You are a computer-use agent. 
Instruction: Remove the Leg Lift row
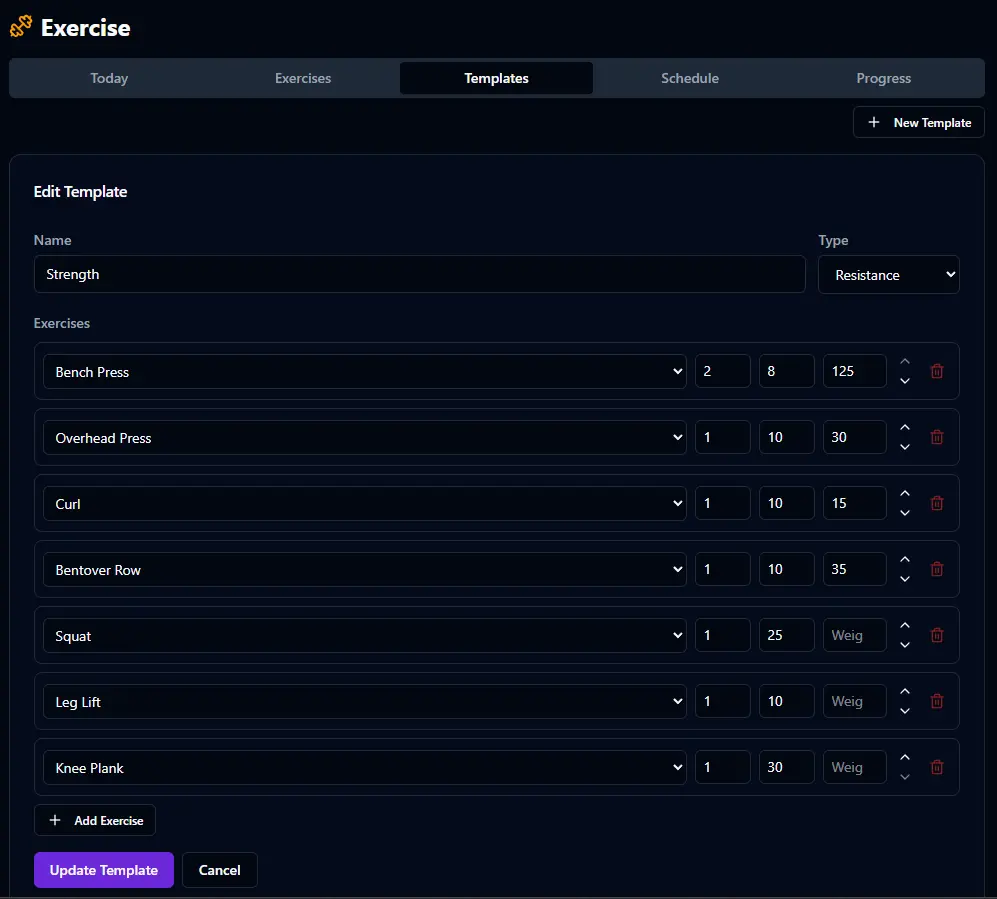pyautogui.click(x=936, y=701)
